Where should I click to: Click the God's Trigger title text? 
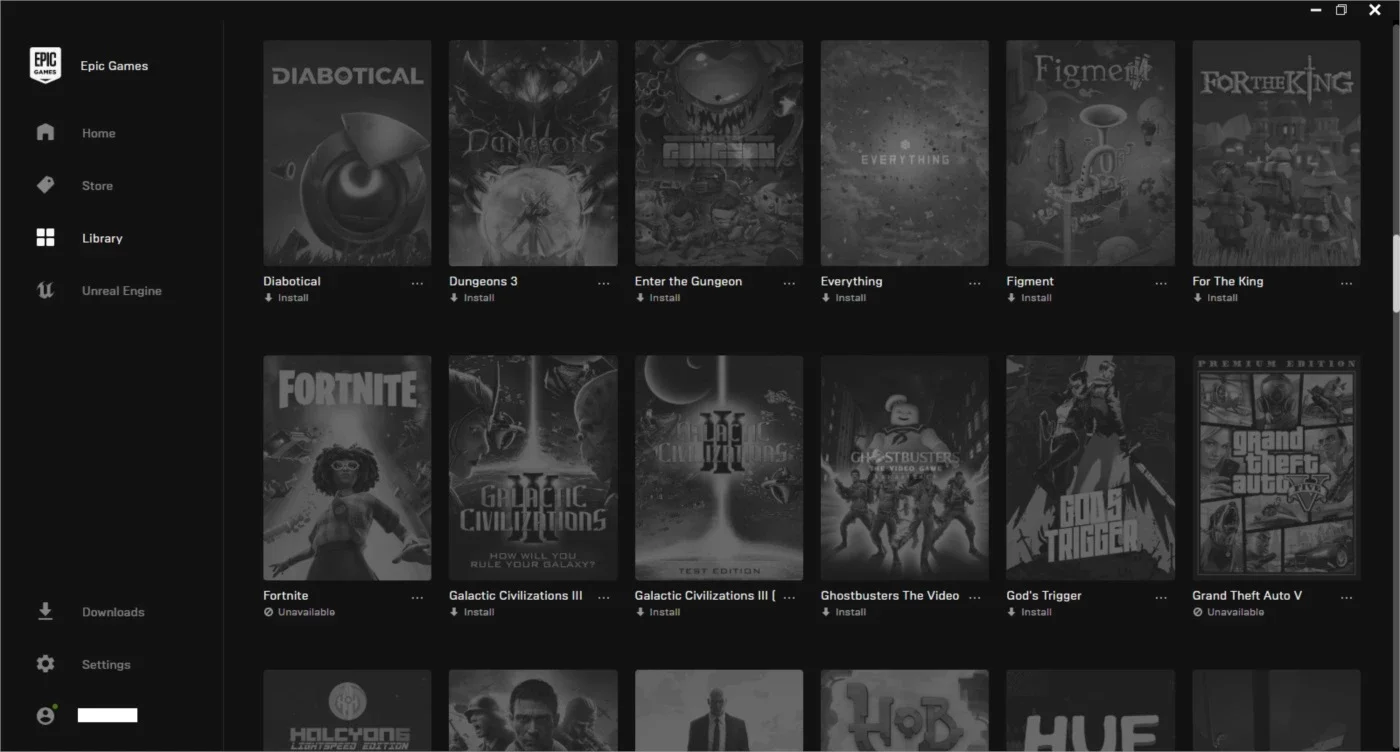pos(1044,596)
